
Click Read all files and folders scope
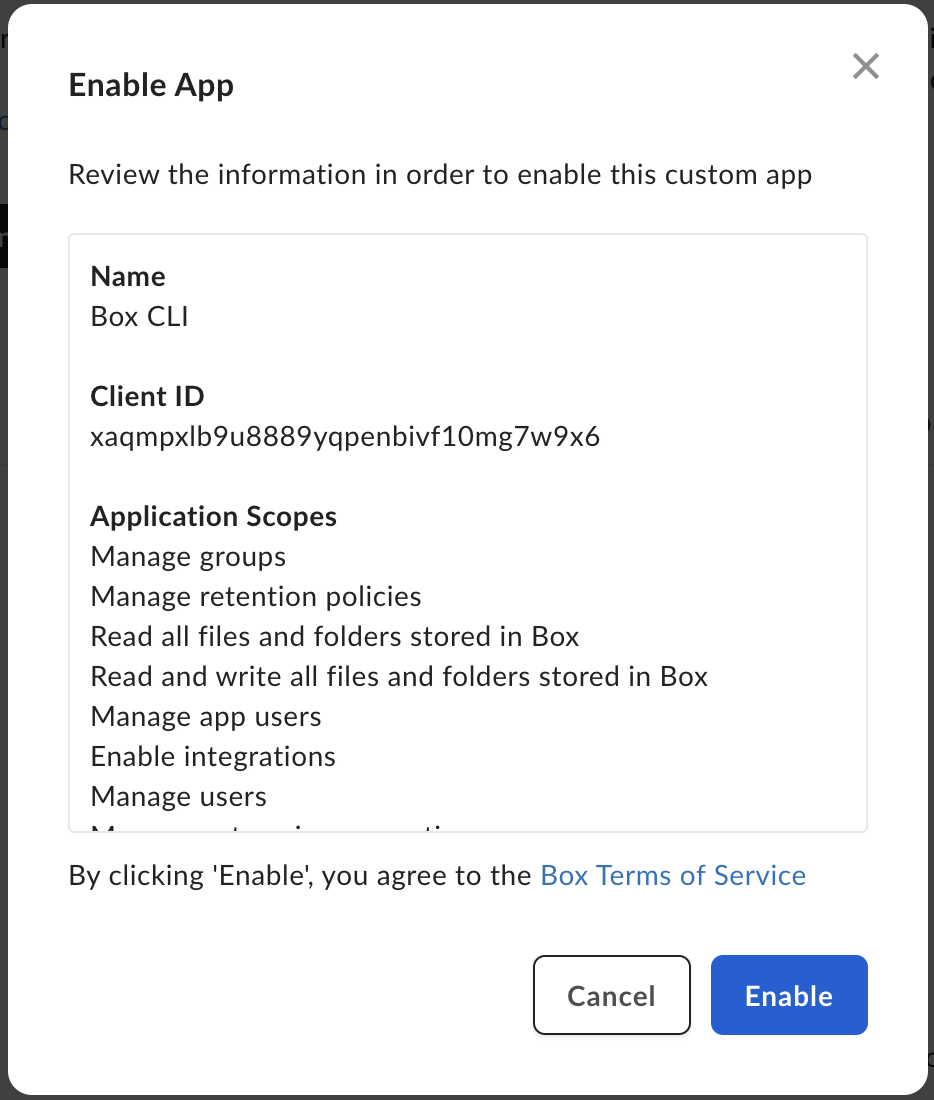tap(335, 637)
